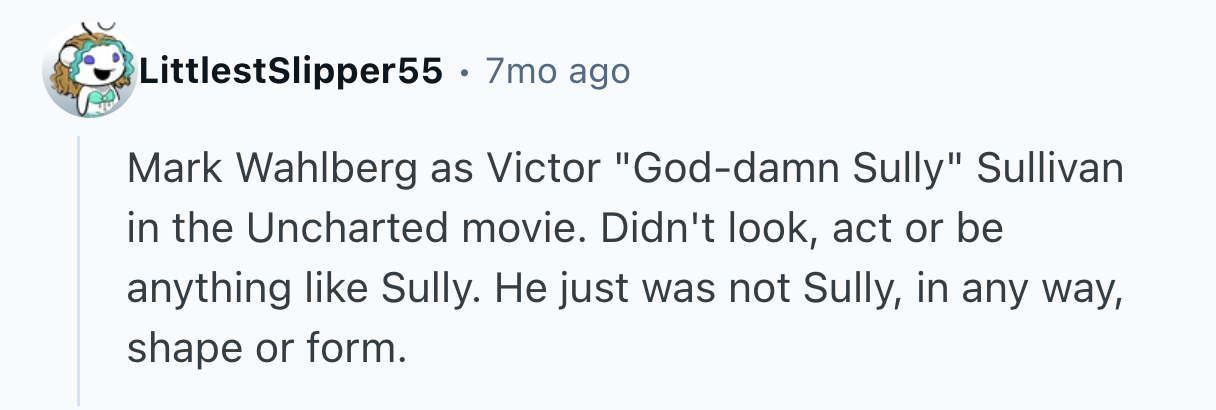Collapse the comment using the thread line
The image size is (1216, 410).
79,270
